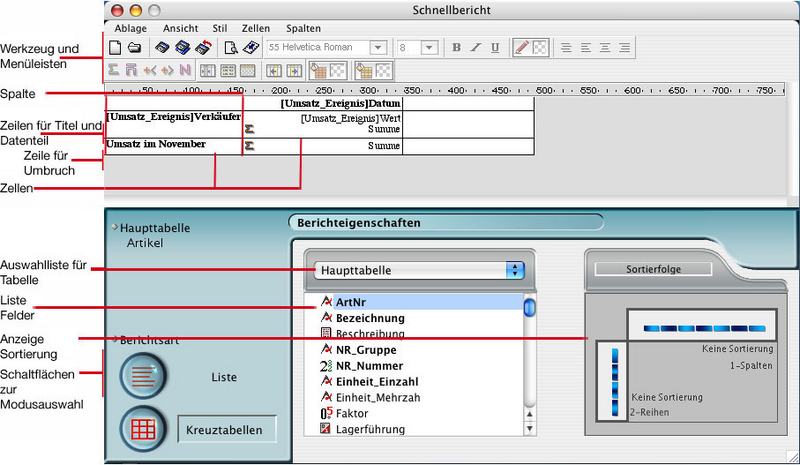Screen dimensions: 800x465
Task: Toggle underline formatting
Action: pyautogui.click(x=494, y=48)
